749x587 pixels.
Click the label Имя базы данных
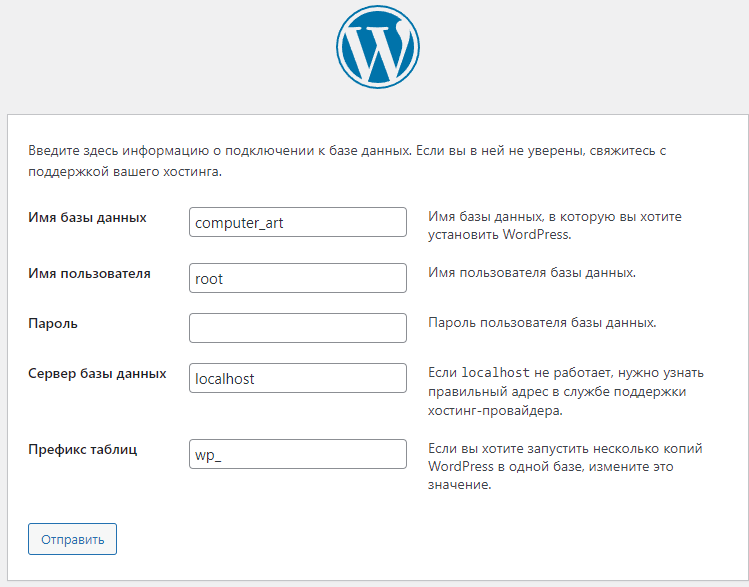[87, 218]
